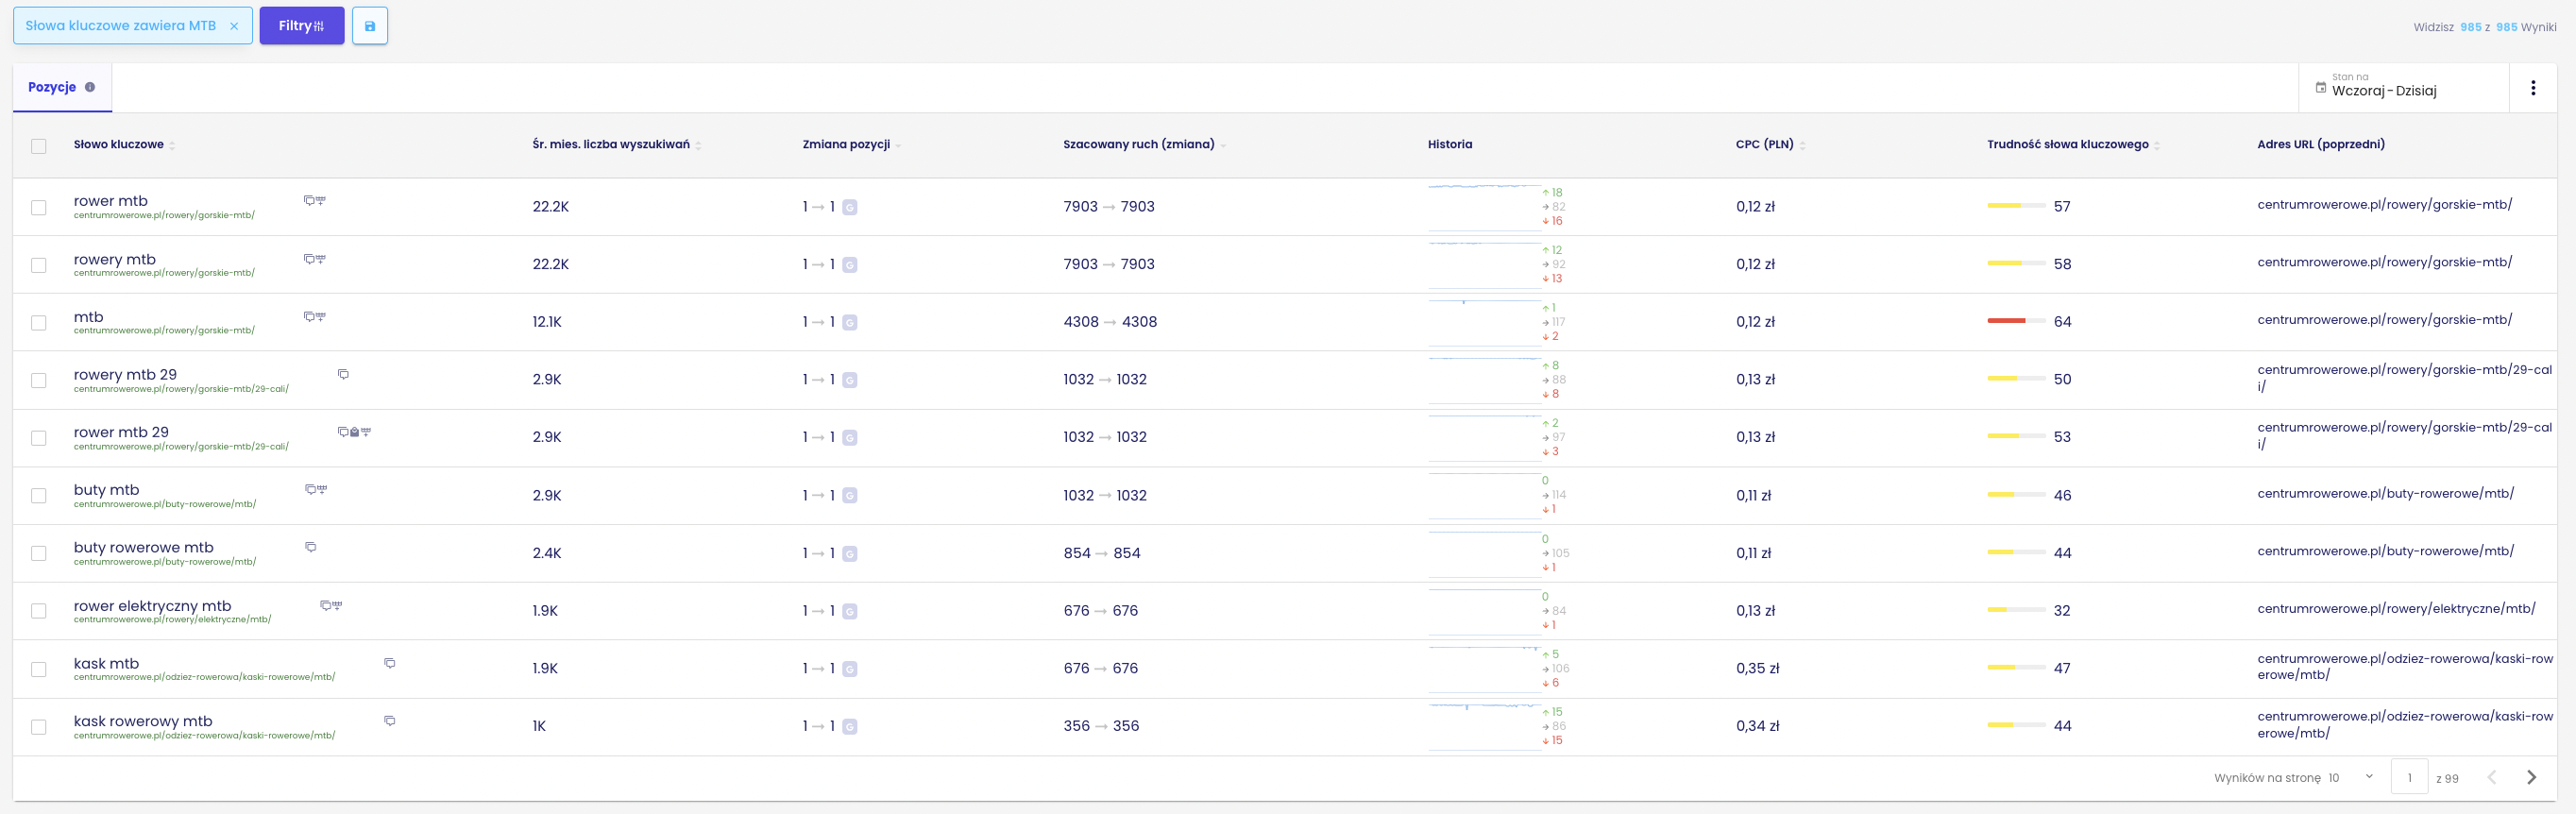Select the checkbox for 'kask mtb' row
The width and height of the screenshot is (2576, 814).
(x=39, y=669)
